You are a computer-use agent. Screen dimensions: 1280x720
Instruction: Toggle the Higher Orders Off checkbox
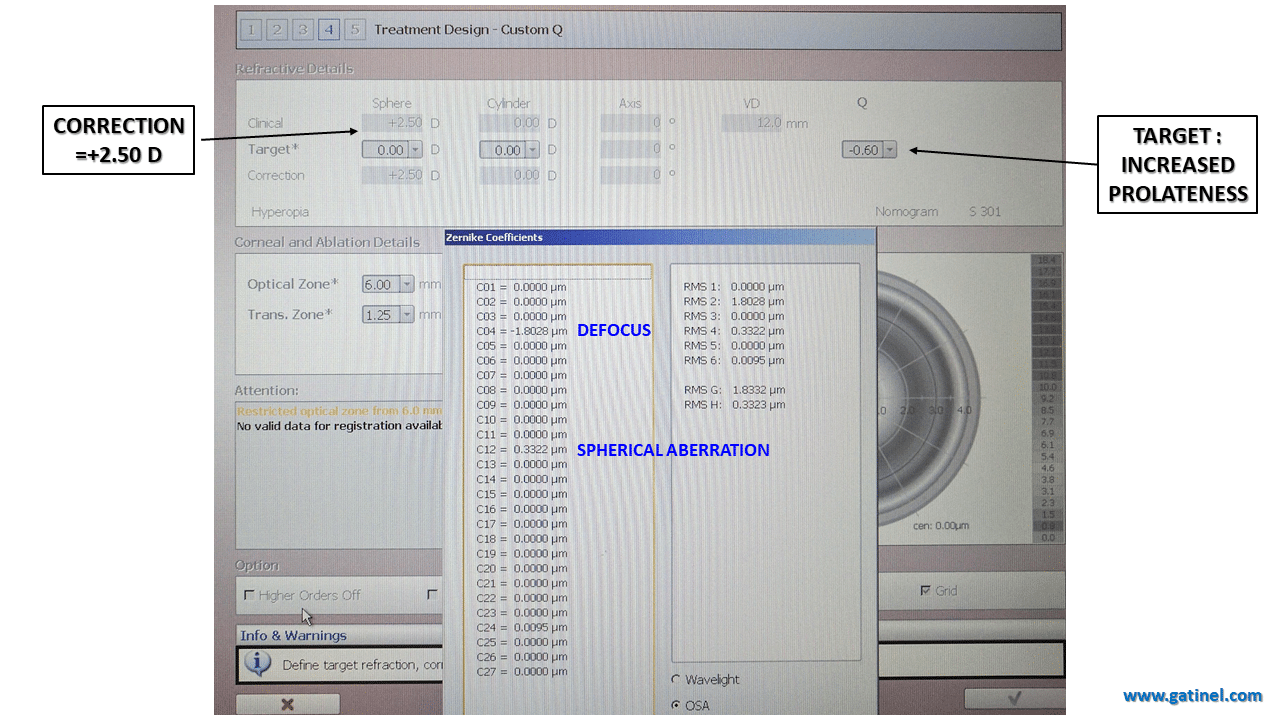(249, 595)
